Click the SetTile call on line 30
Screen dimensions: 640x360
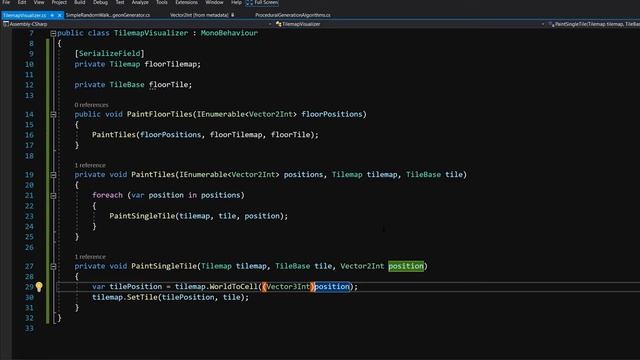(x=142, y=297)
